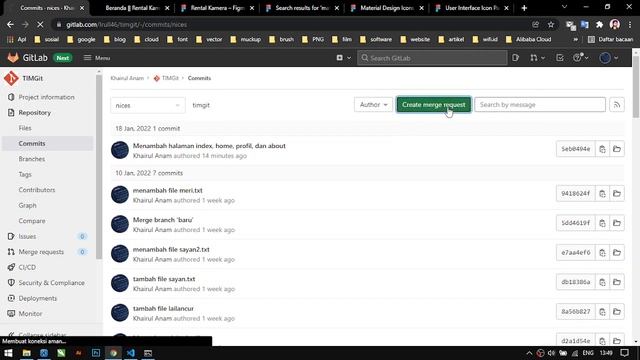Open Project information in sidebar
The width and height of the screenshot is (640, 360).
click(47, 97)
